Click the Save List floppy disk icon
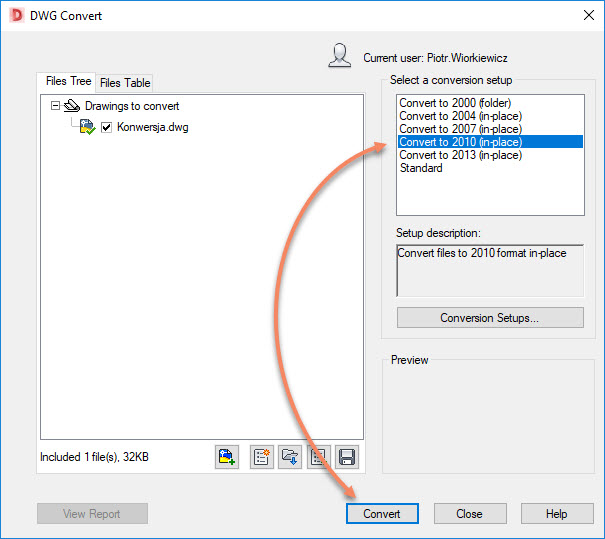This screenshot has height=539, width=605. (346, 457)
